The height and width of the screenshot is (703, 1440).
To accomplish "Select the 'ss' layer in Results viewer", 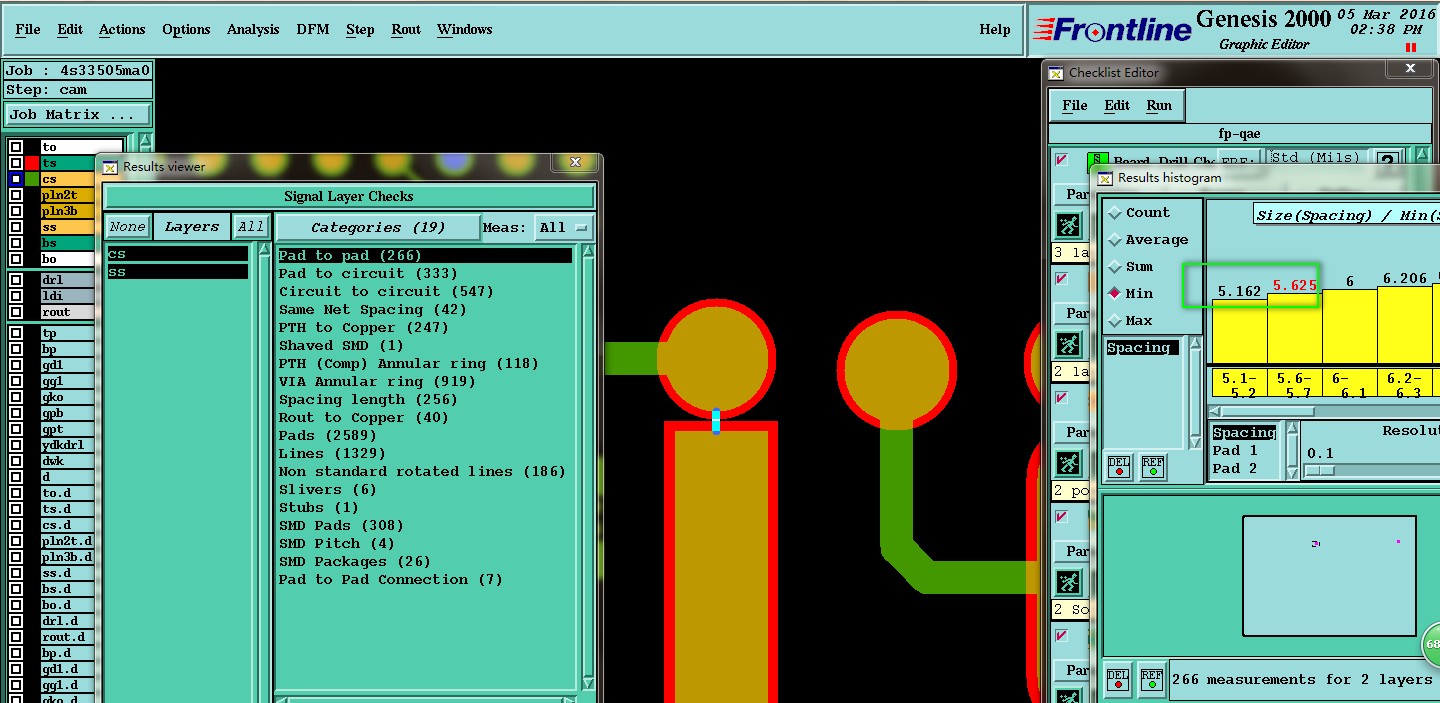I will coord(177,272).
